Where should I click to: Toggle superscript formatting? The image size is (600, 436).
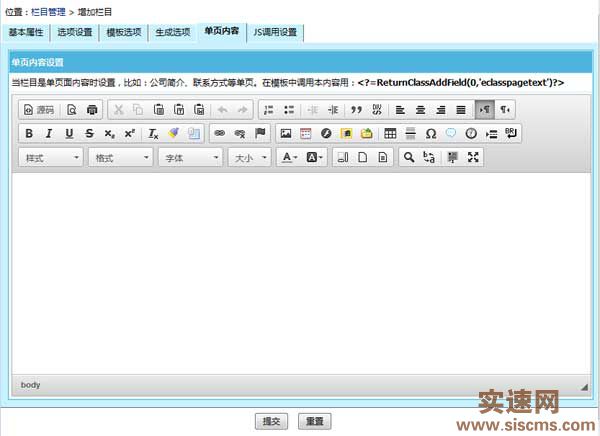coord(130,133)
